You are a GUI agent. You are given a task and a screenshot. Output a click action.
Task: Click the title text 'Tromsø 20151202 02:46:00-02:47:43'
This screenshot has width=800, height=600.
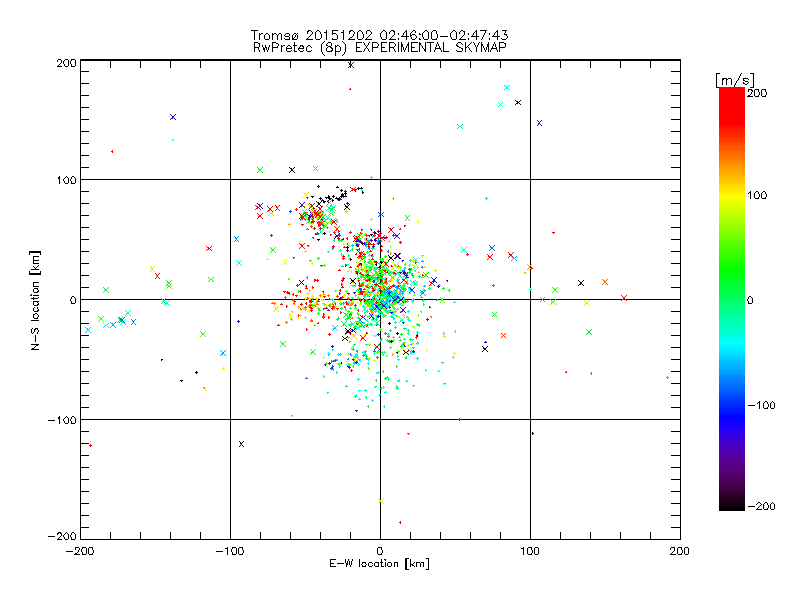pyautogui.click(x=380, y=35)
